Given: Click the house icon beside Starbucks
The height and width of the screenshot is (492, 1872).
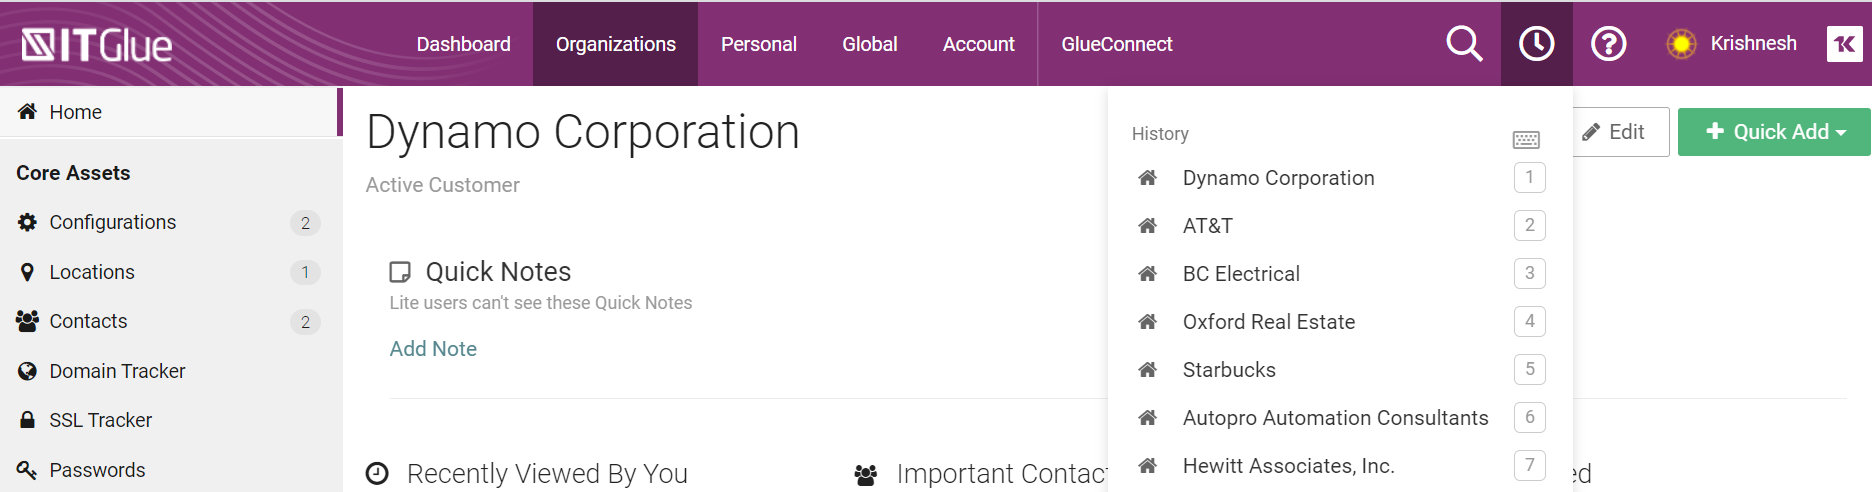Looking at the screenshot, I should [1148, 370].
